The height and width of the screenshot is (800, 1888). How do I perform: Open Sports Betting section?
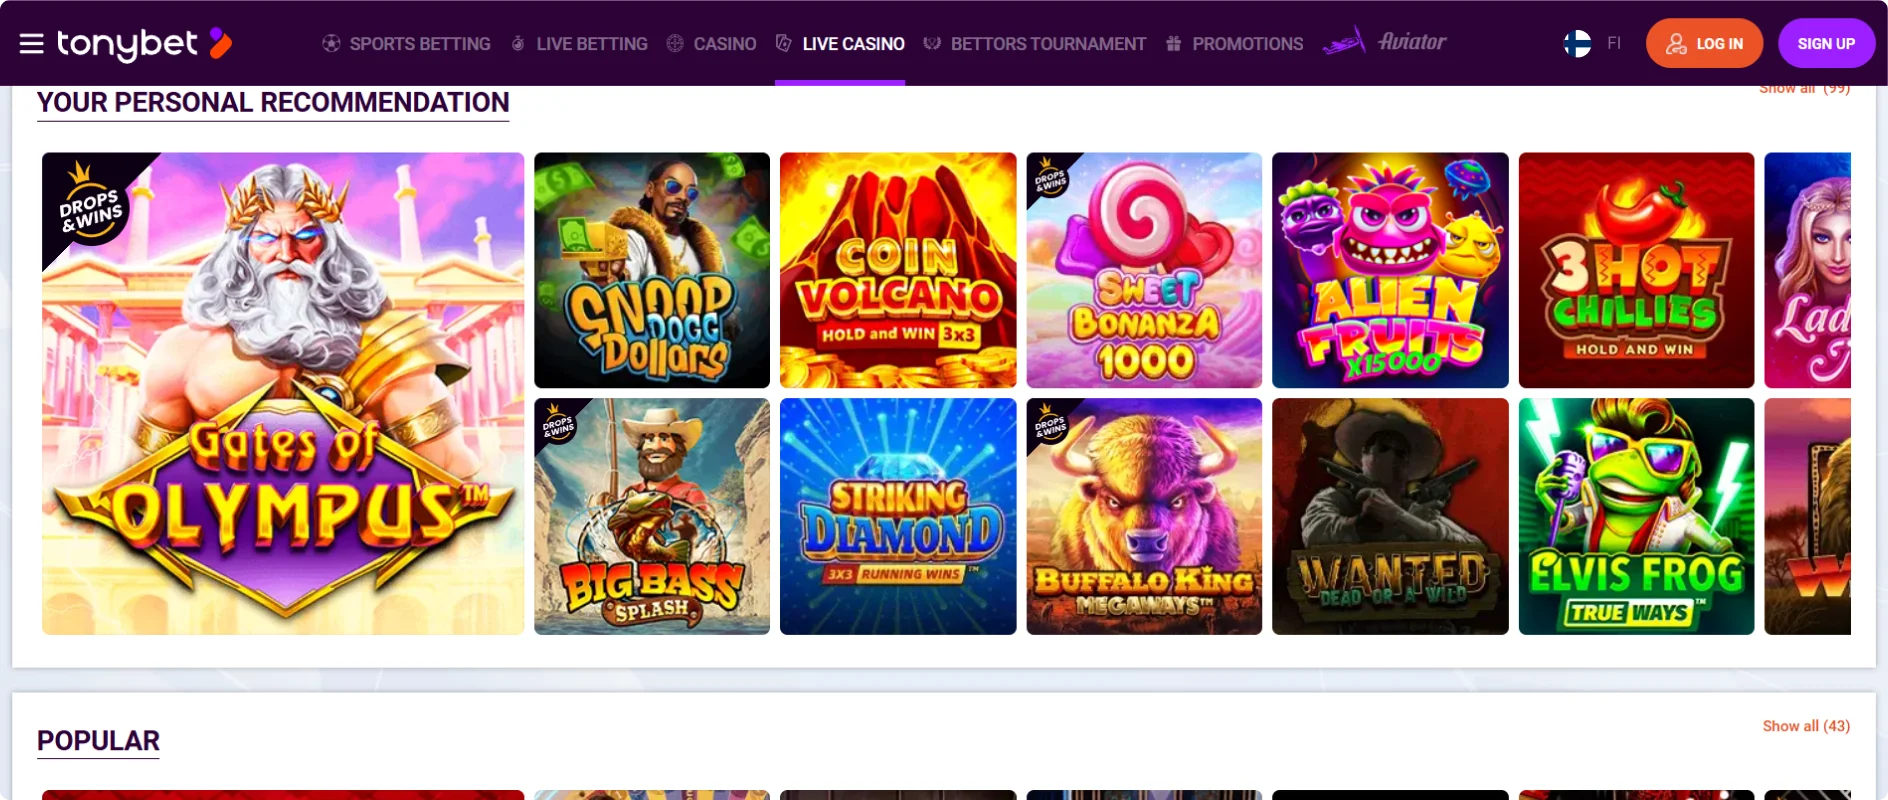(x=406, y=44)
